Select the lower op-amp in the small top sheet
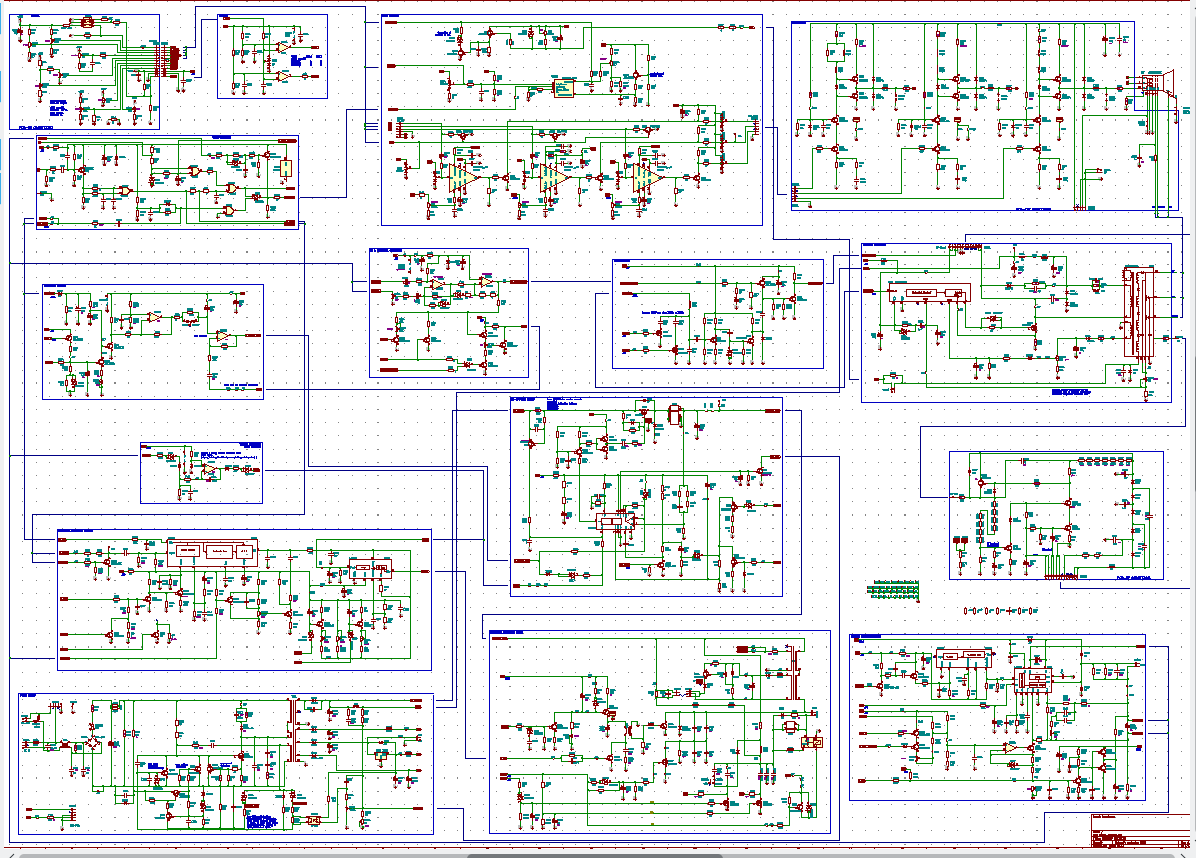The image size is (1196, 858). point(282,77)
